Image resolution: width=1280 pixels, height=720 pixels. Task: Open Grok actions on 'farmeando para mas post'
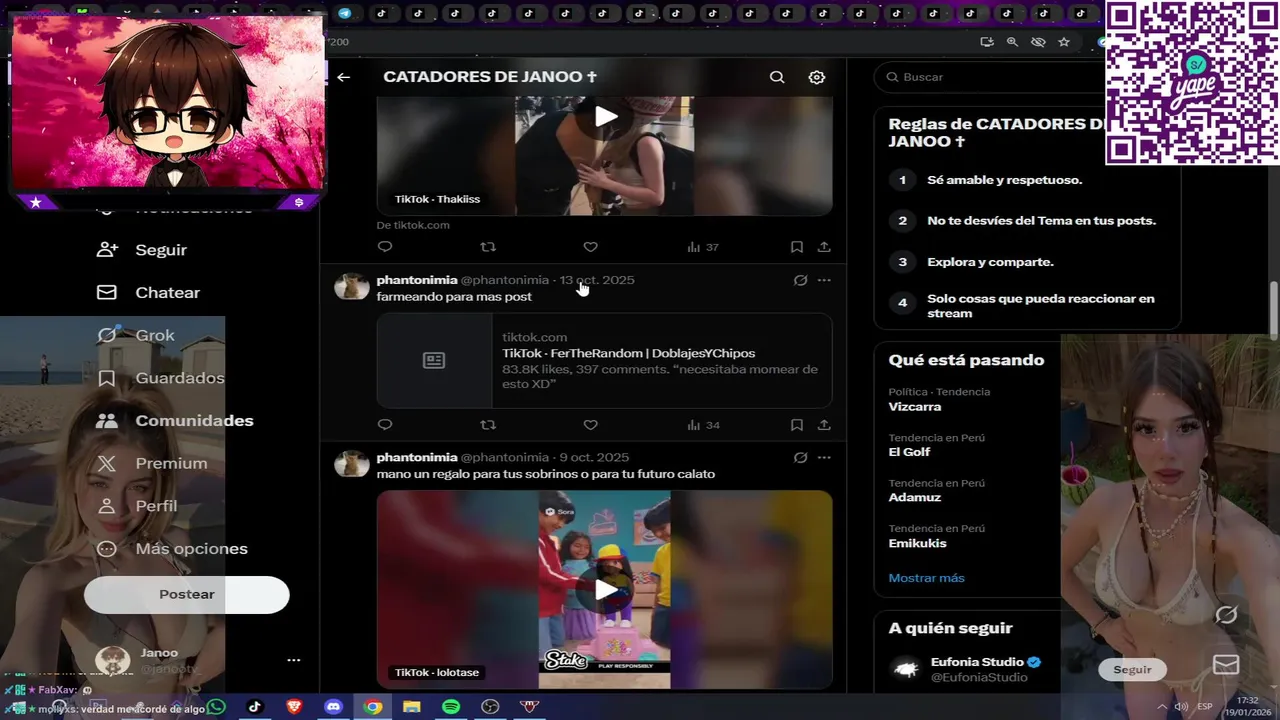800,280
